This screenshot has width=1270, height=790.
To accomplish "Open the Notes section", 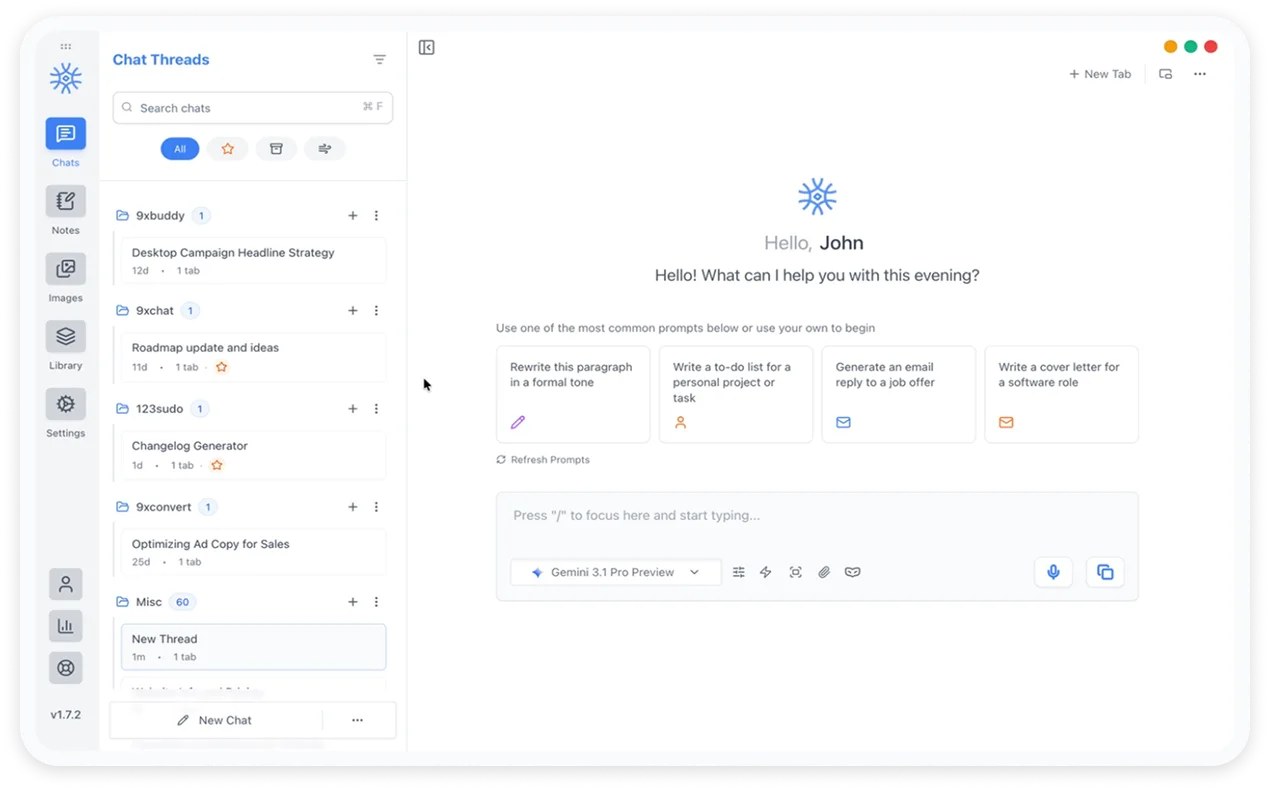I will pyautogui.click(x=65, y=201).
